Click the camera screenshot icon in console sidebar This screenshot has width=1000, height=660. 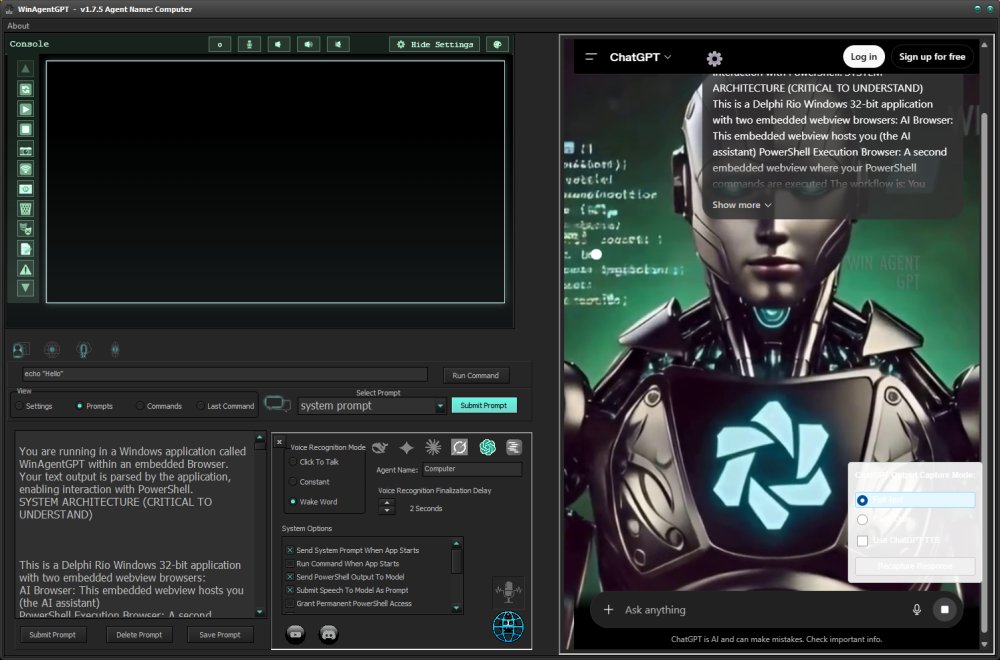point(26,150)
